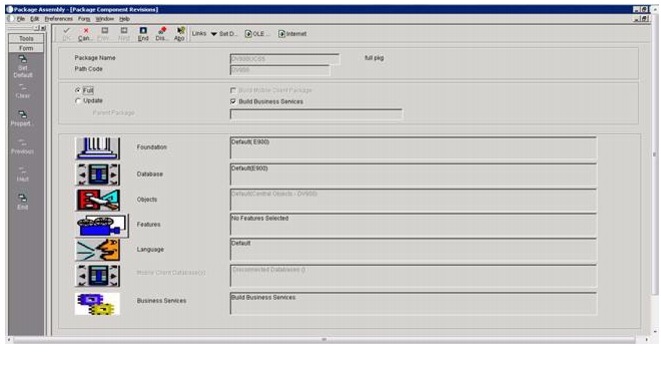Click the Next sidebar icon
Screen dimensions: 661x366
23,170
